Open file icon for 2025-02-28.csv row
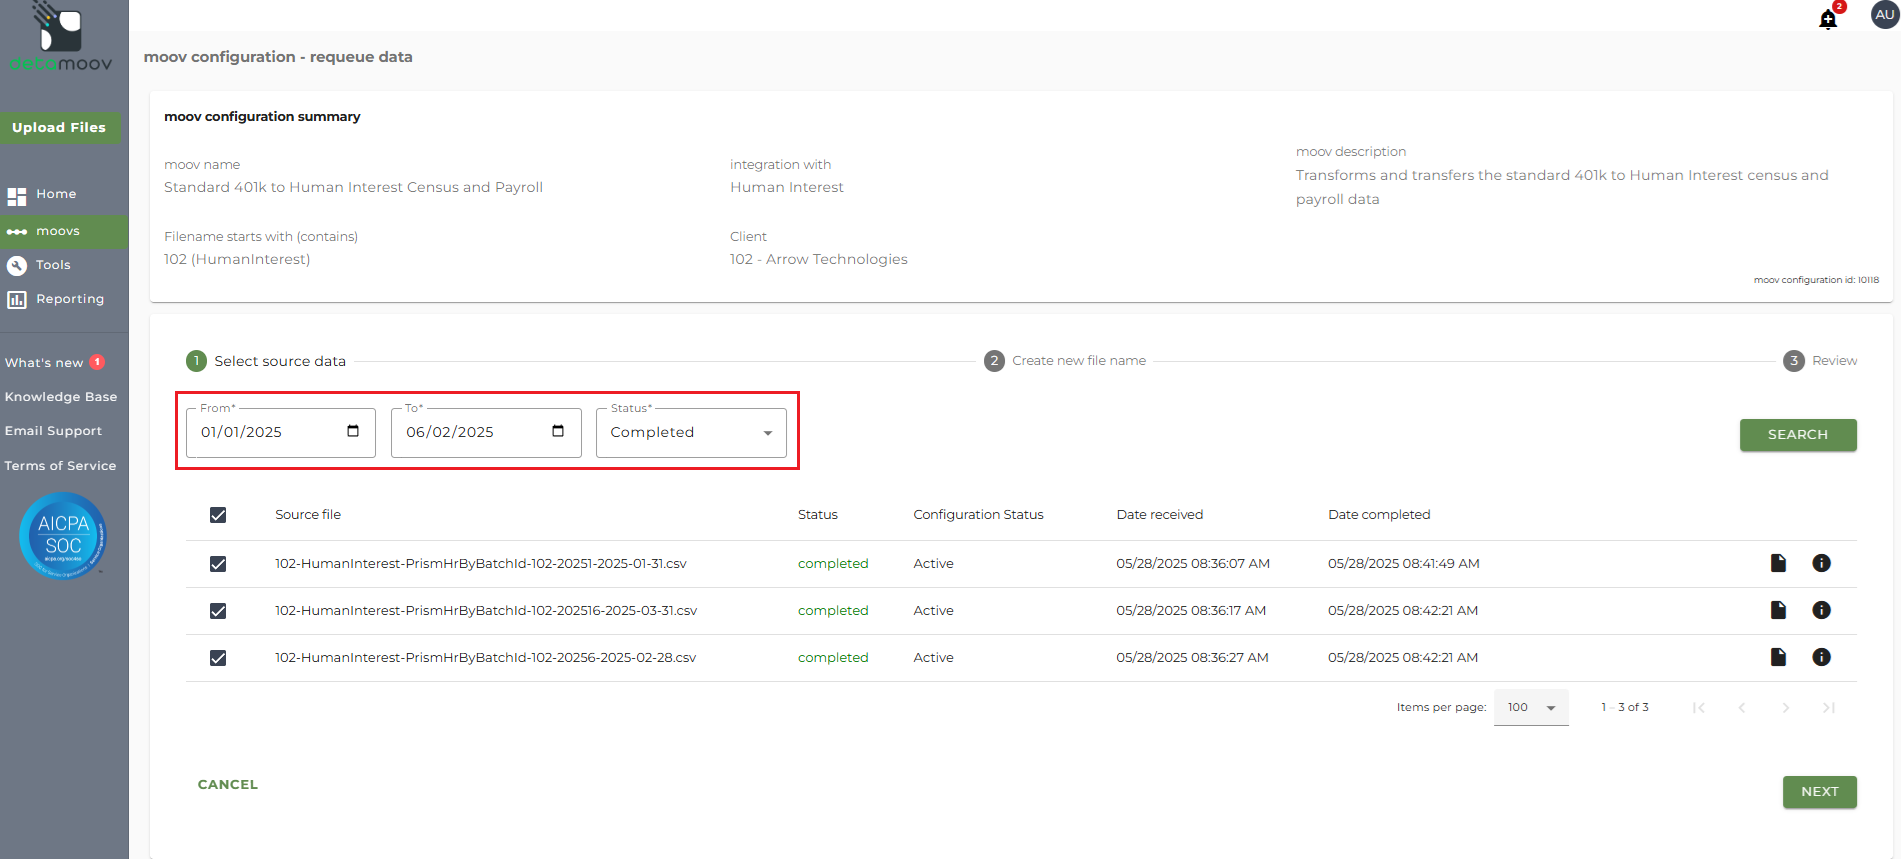 click(1778, 657)
